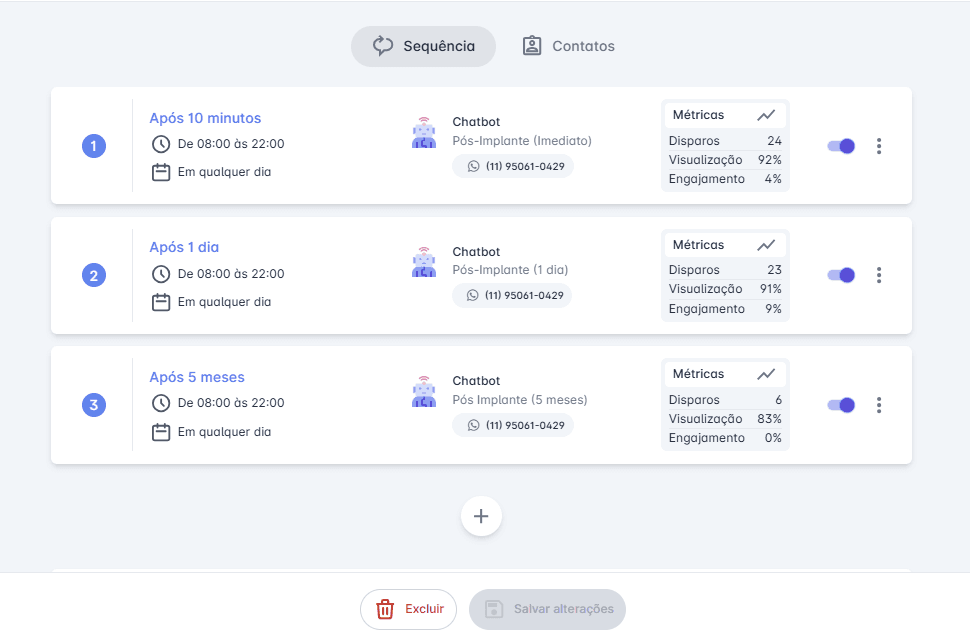Switch to the Contatos tab
Viewport: 970px width, 642px height.
pos(568,45)
